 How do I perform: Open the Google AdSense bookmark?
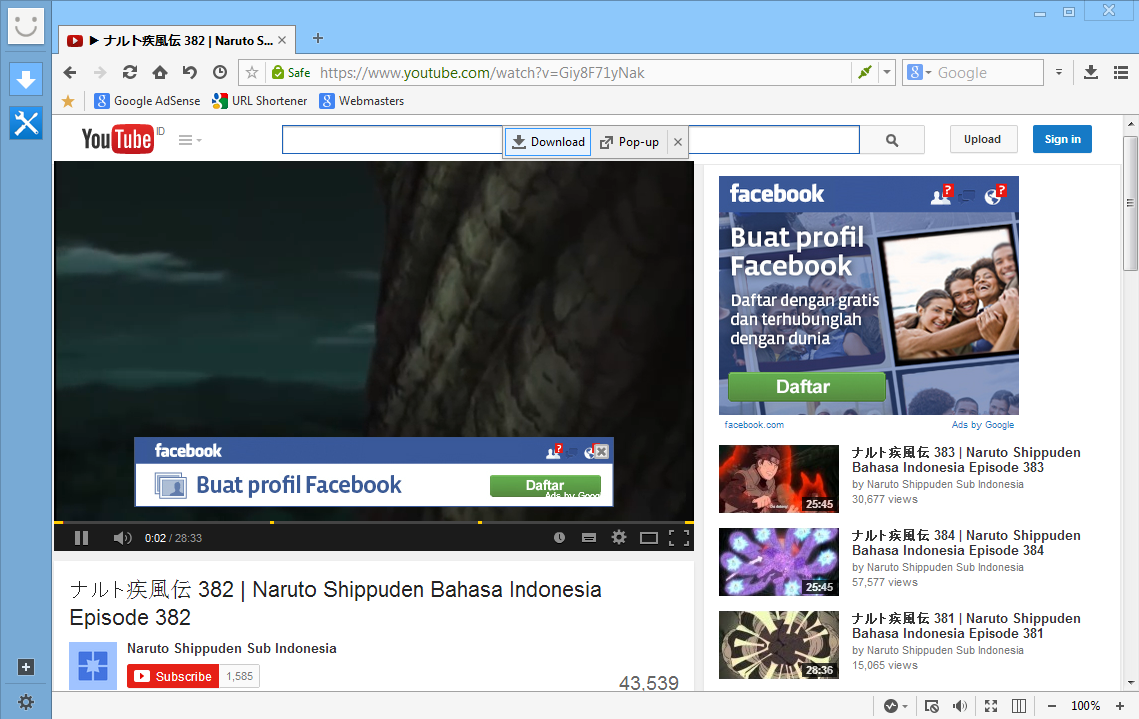[147, 101]
